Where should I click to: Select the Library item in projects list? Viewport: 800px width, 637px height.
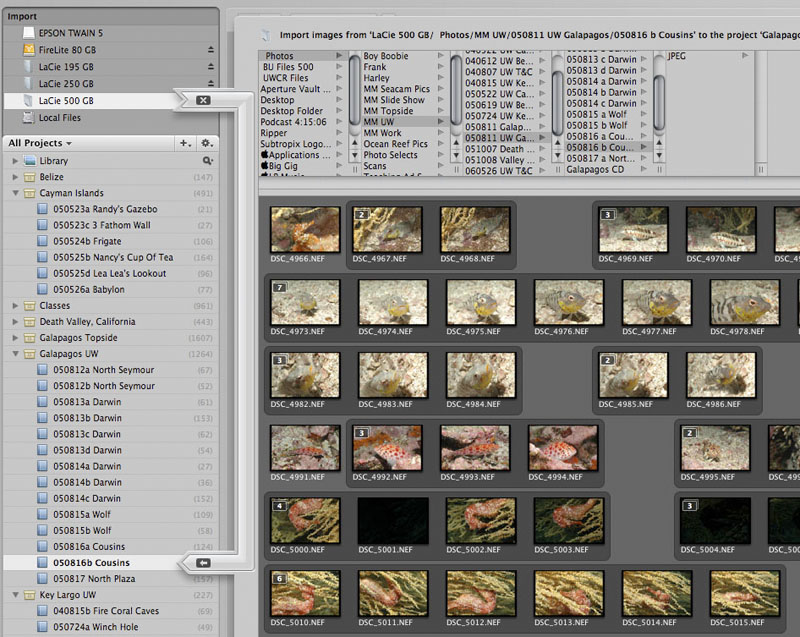click(53, 160)
